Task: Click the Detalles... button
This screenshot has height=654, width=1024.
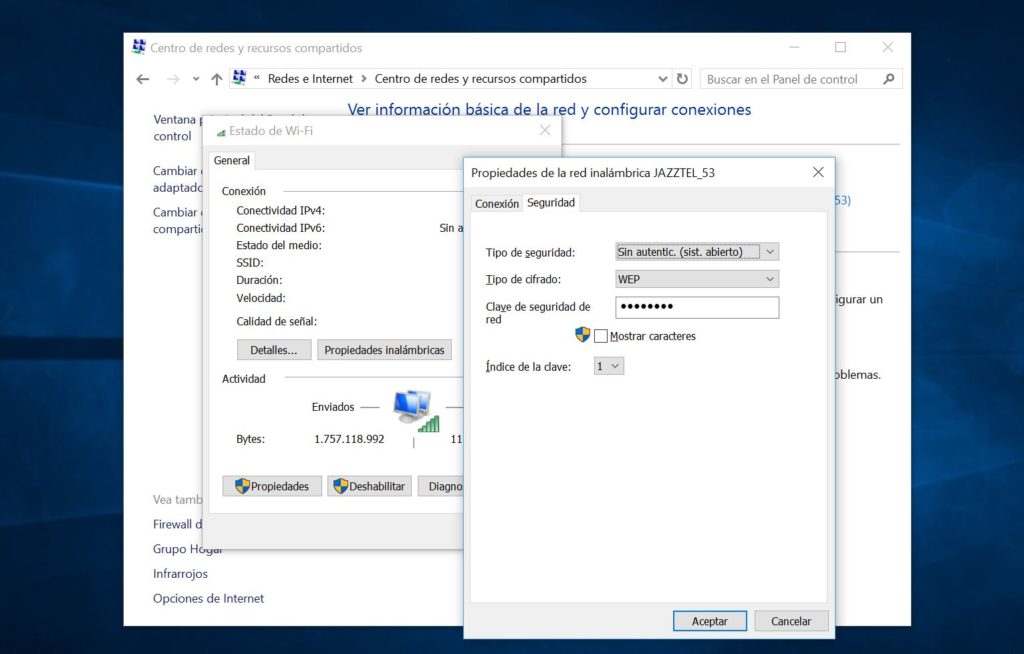Action: pos(274,350)
